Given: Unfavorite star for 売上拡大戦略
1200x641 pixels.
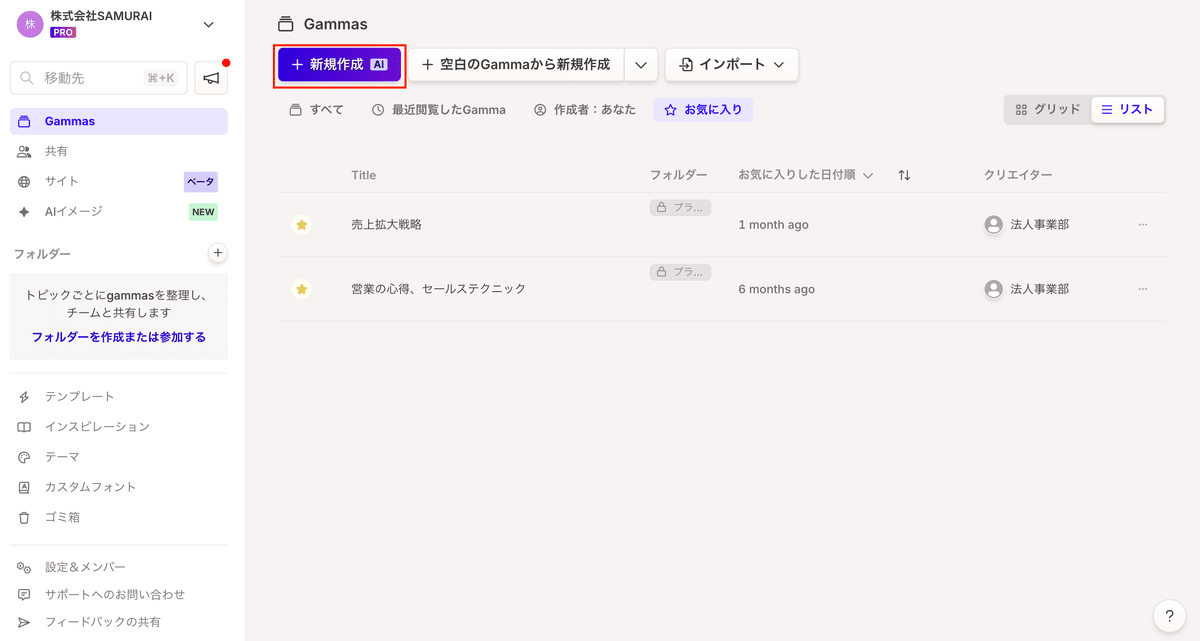Looking at the screenshot, I should pos(301,225).
